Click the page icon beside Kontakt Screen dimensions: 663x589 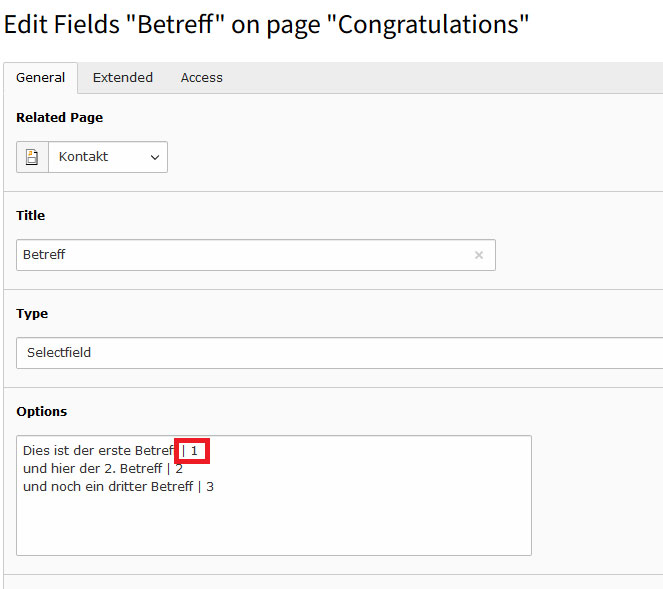point(32,157)
